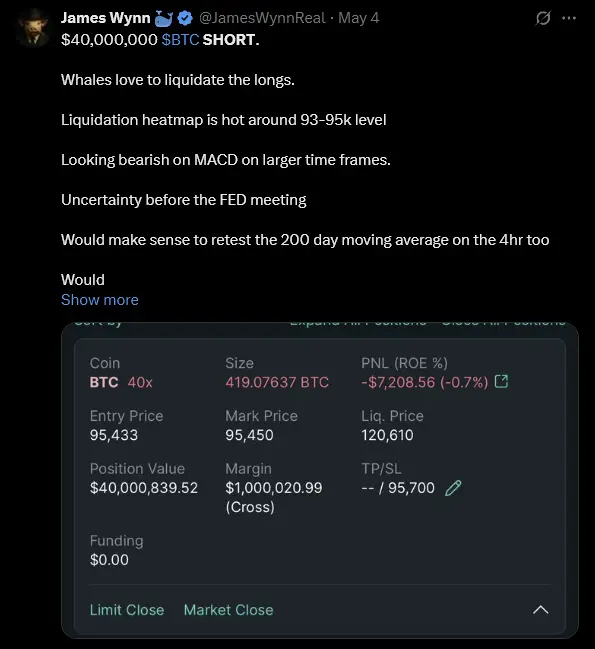Open the @JamesWynnReal handle link
Screen dimensions: 595x649
tap(262, 18)
